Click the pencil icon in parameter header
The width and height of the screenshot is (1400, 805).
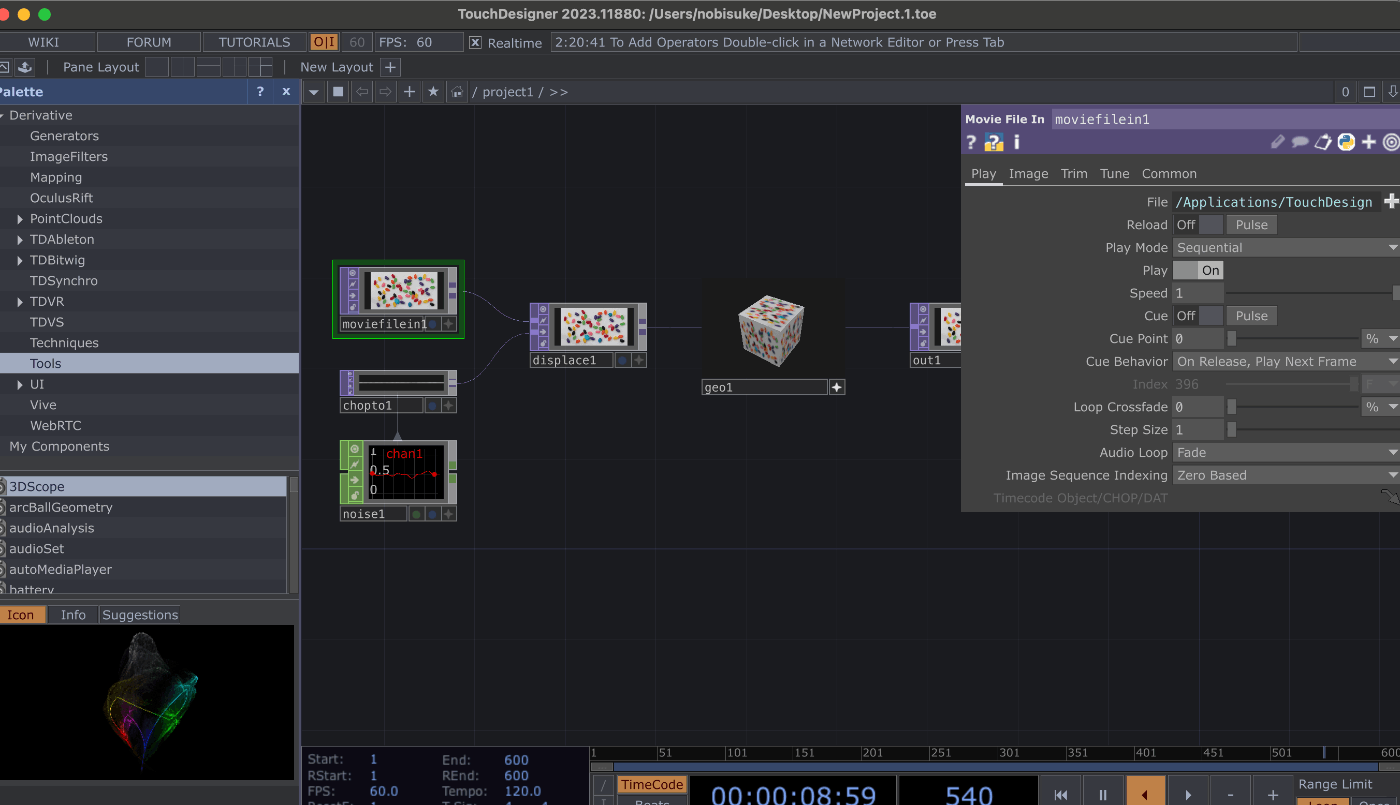[x=1277, y=142]
